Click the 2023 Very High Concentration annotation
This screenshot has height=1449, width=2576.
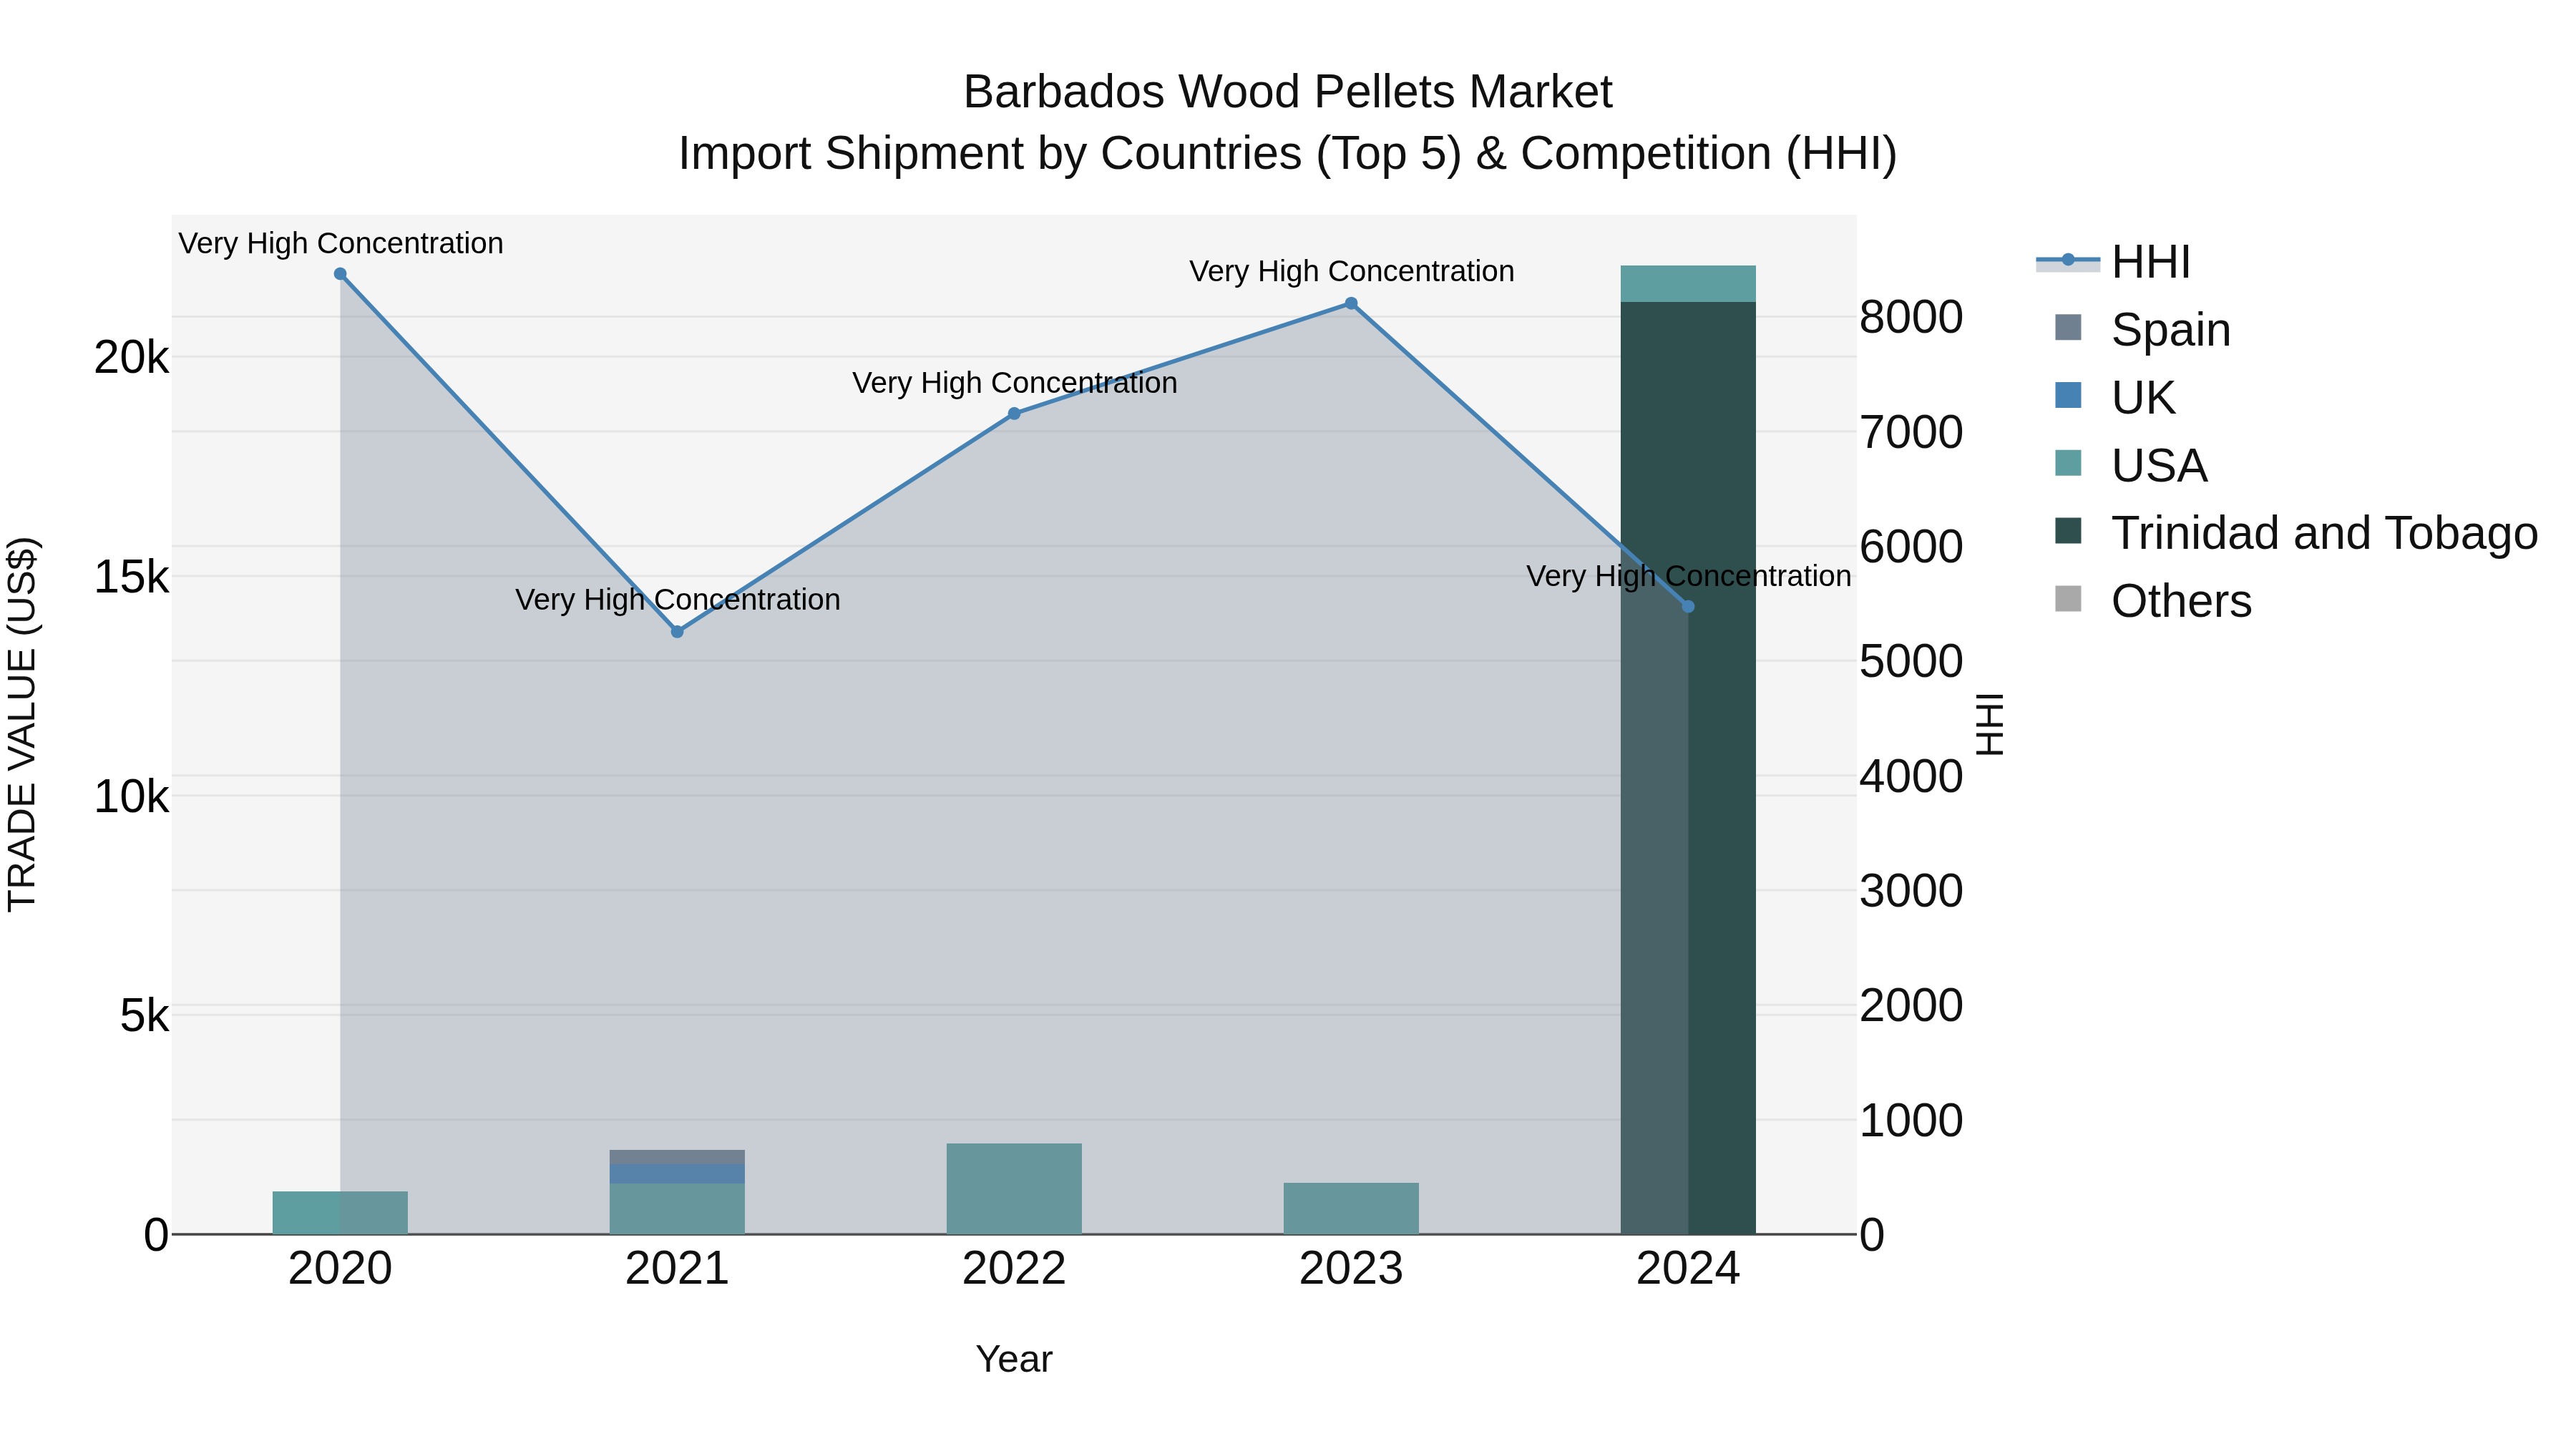1352,272
